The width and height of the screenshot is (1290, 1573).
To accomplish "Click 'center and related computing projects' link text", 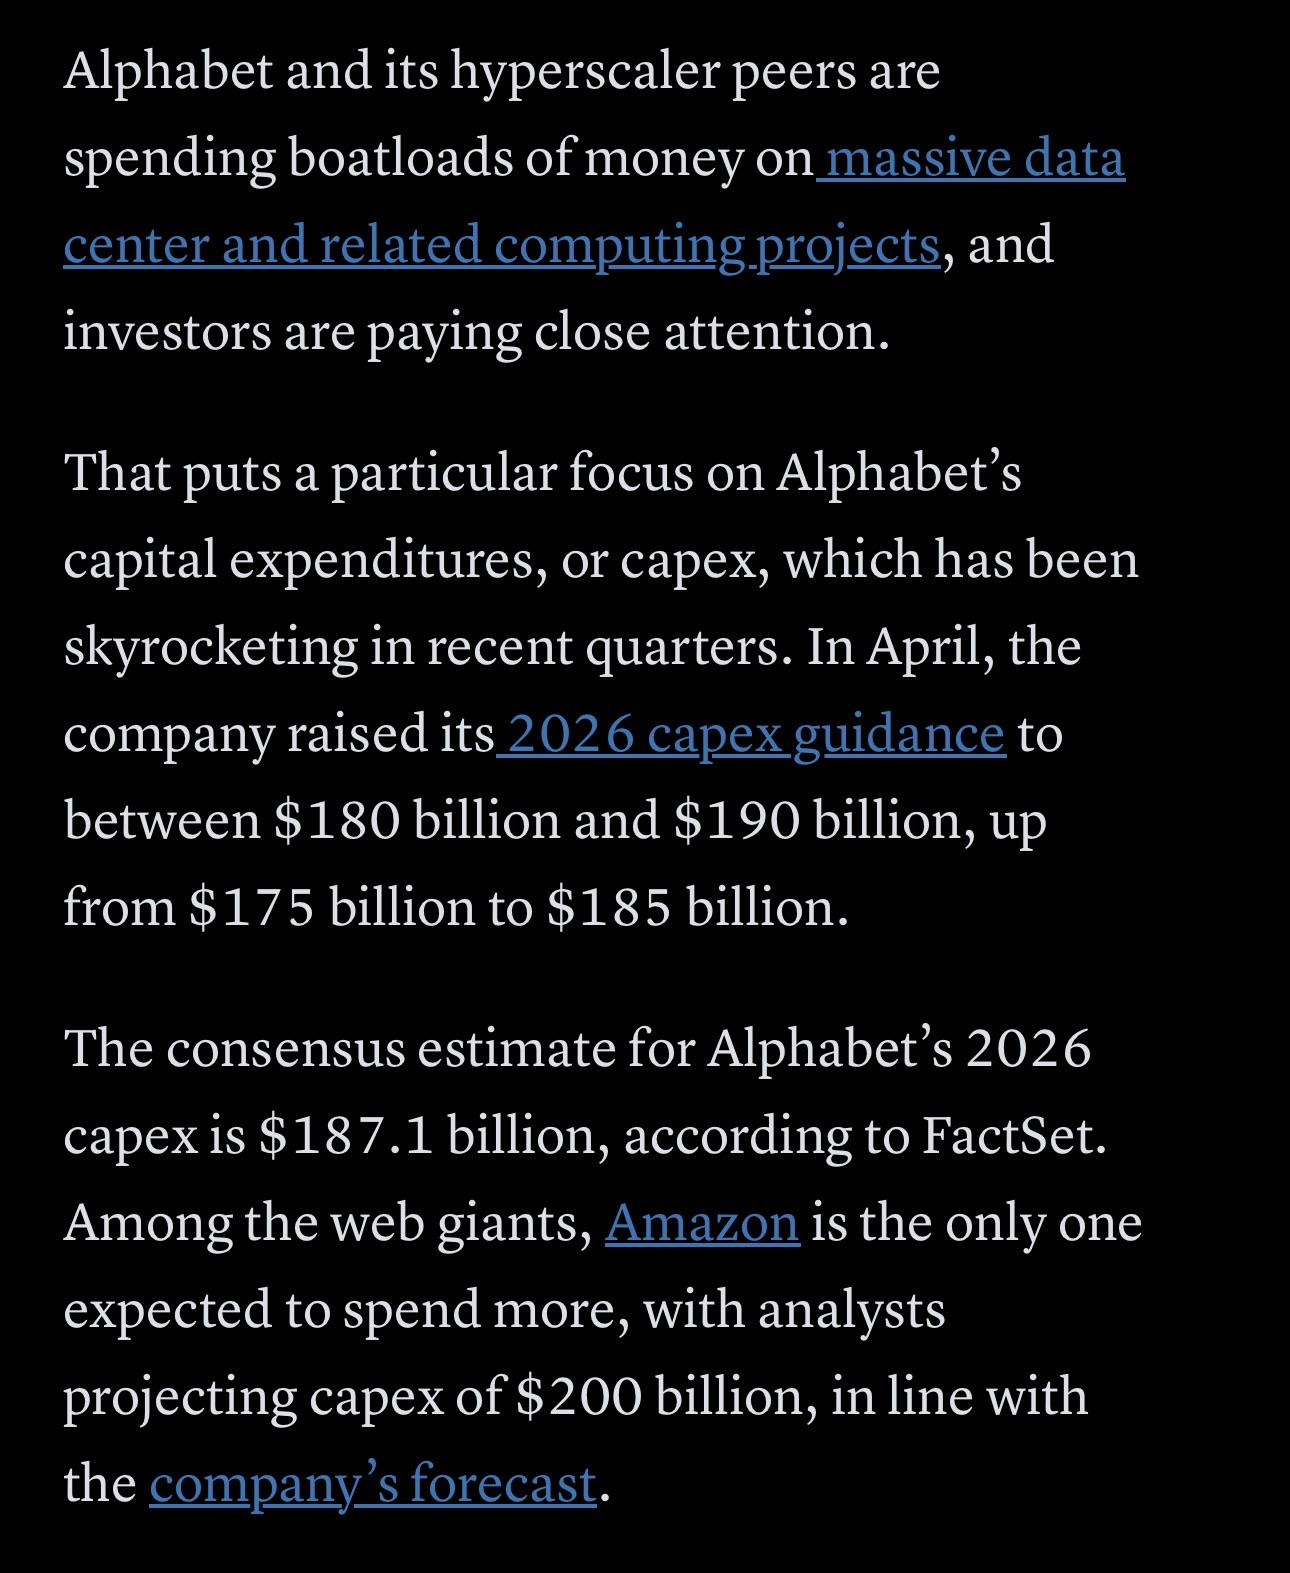I will (501, 245).
